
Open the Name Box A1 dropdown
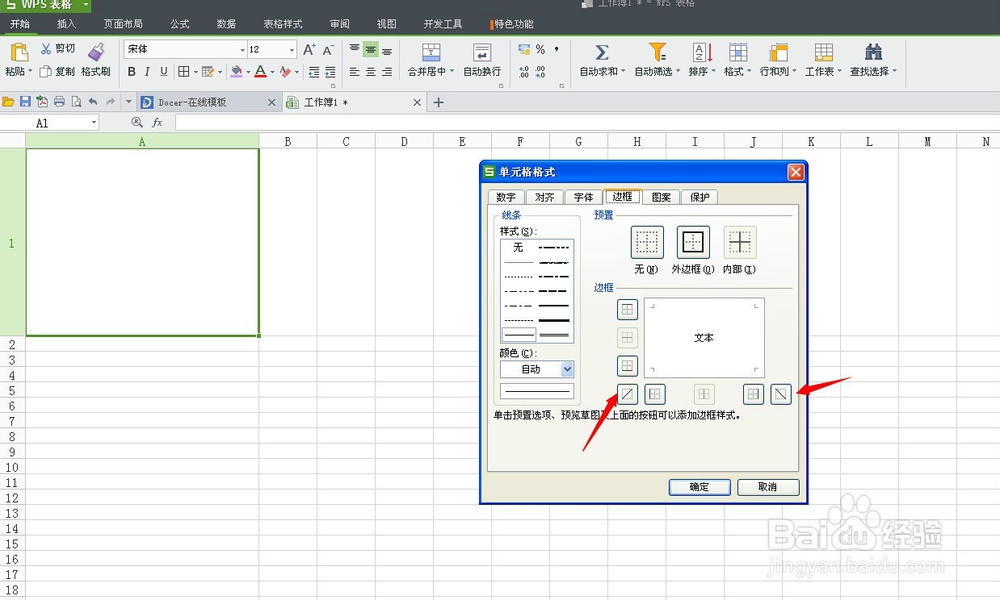[94, 122]
